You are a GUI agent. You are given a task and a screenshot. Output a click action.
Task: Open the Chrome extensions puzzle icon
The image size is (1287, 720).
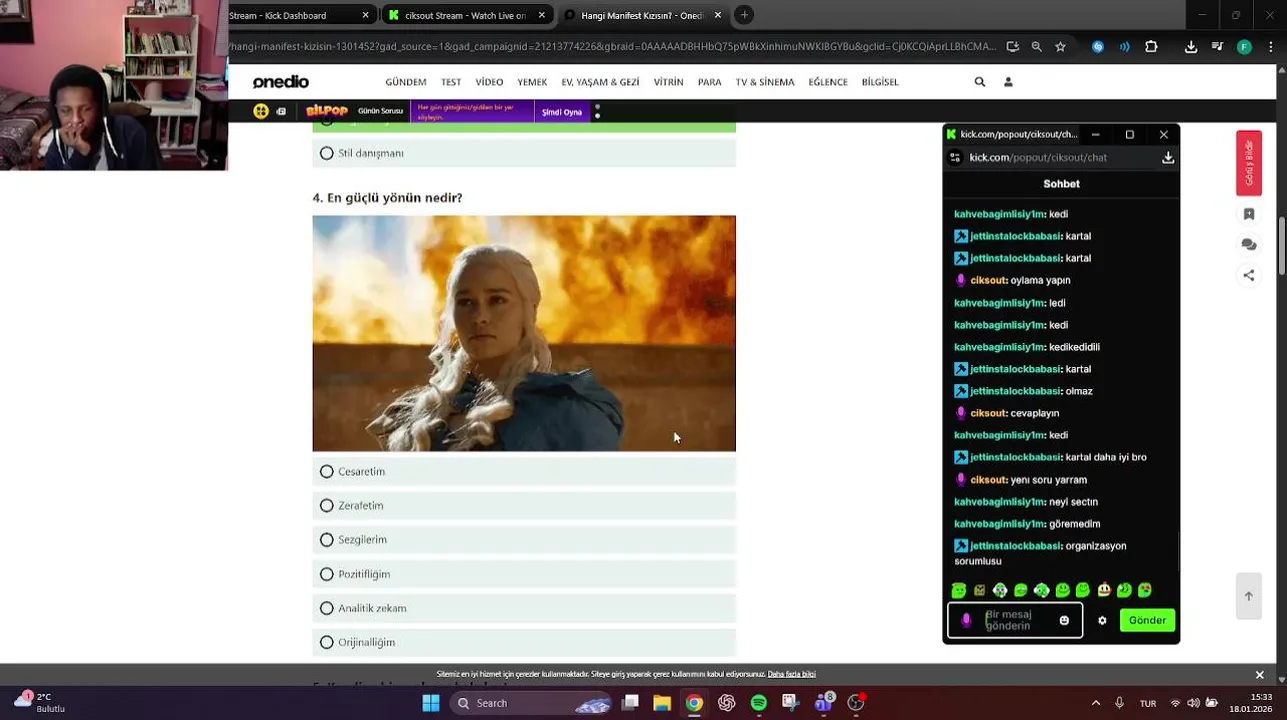pos(1151,46)
